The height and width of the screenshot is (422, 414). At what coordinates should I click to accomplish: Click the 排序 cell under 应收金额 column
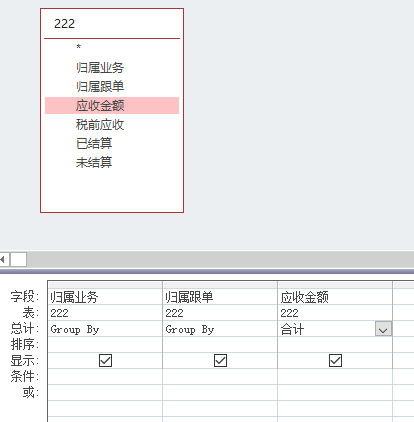[x=335, y=344]
